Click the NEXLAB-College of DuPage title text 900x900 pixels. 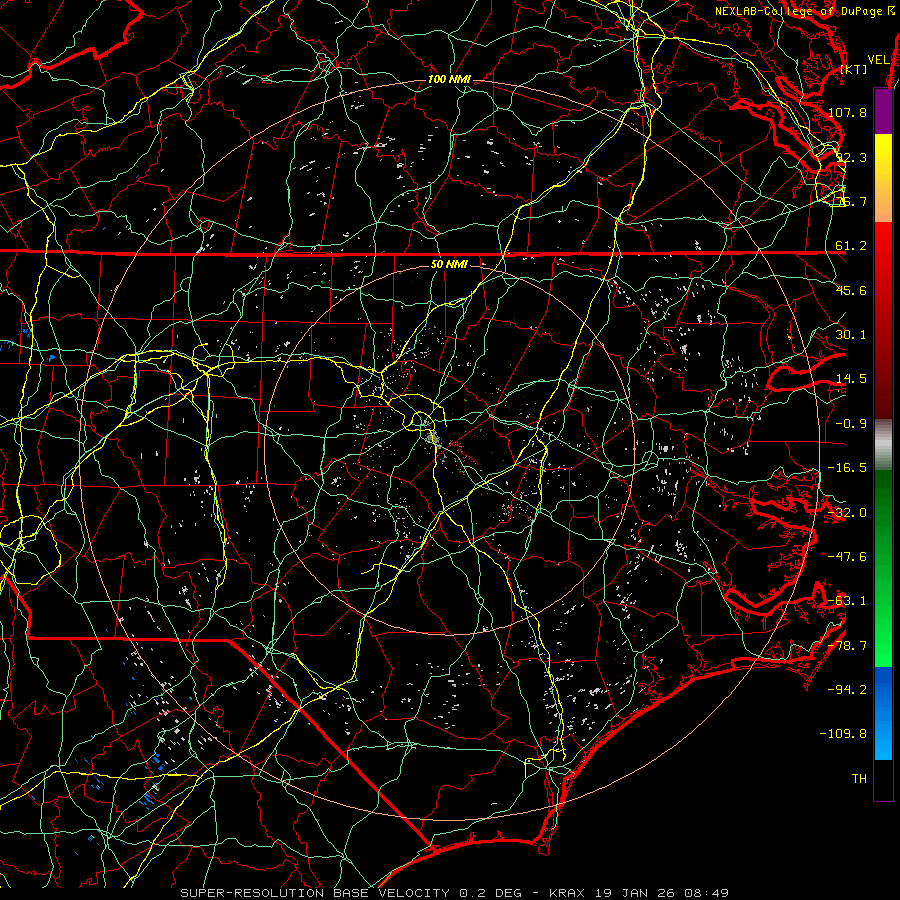pos(805,11)
